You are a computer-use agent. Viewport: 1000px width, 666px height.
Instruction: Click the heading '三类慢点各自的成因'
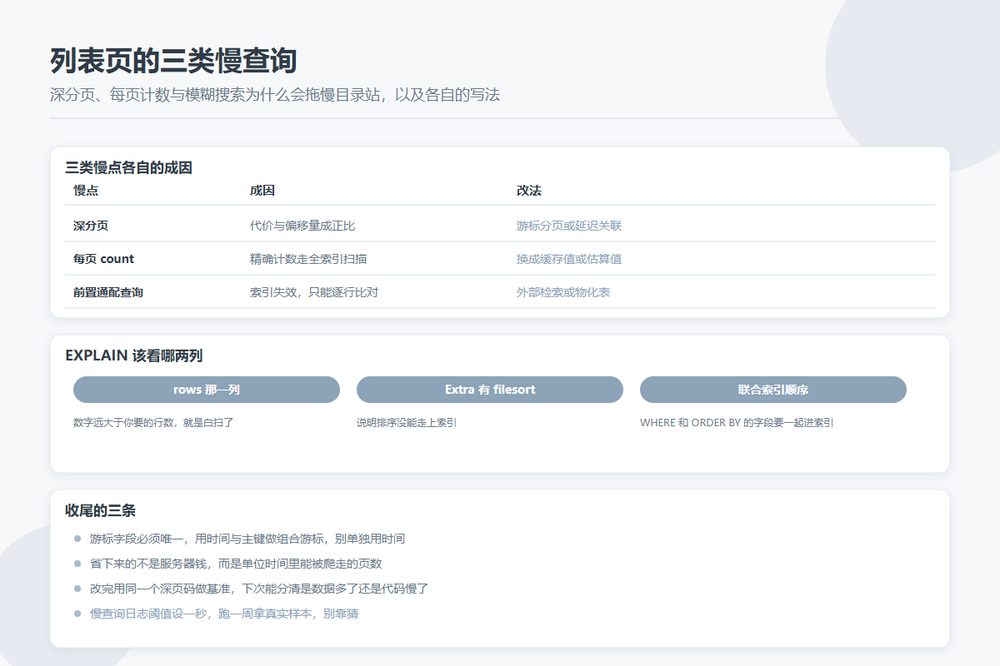129,168
